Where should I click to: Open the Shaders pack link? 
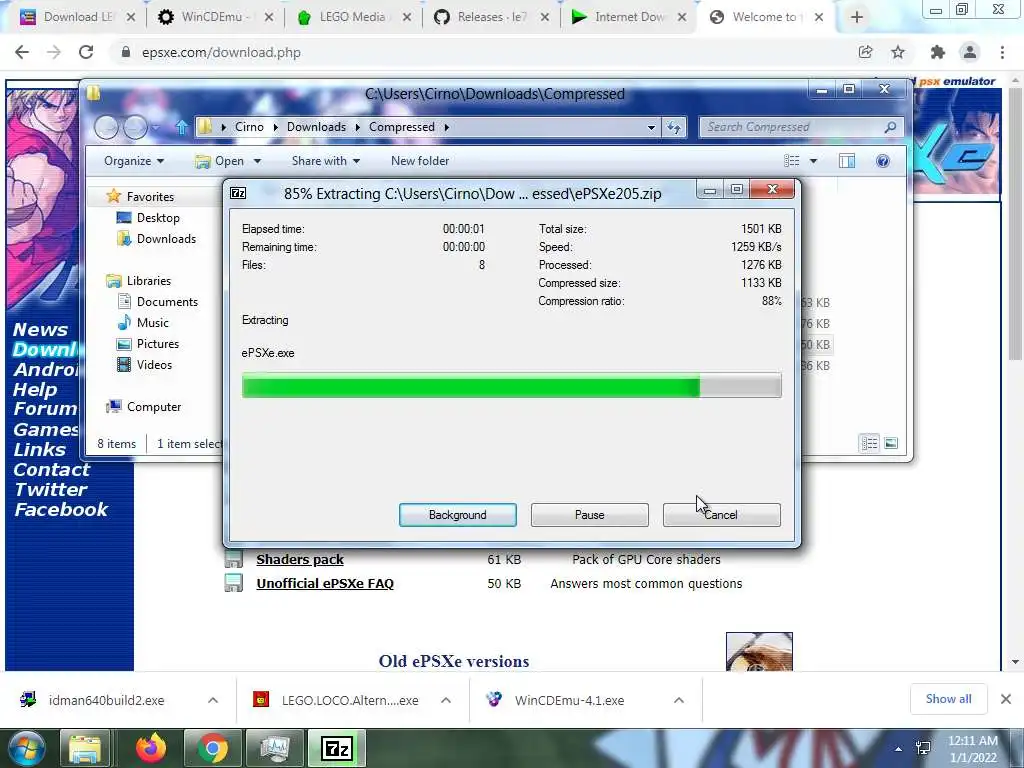point(300,560)
